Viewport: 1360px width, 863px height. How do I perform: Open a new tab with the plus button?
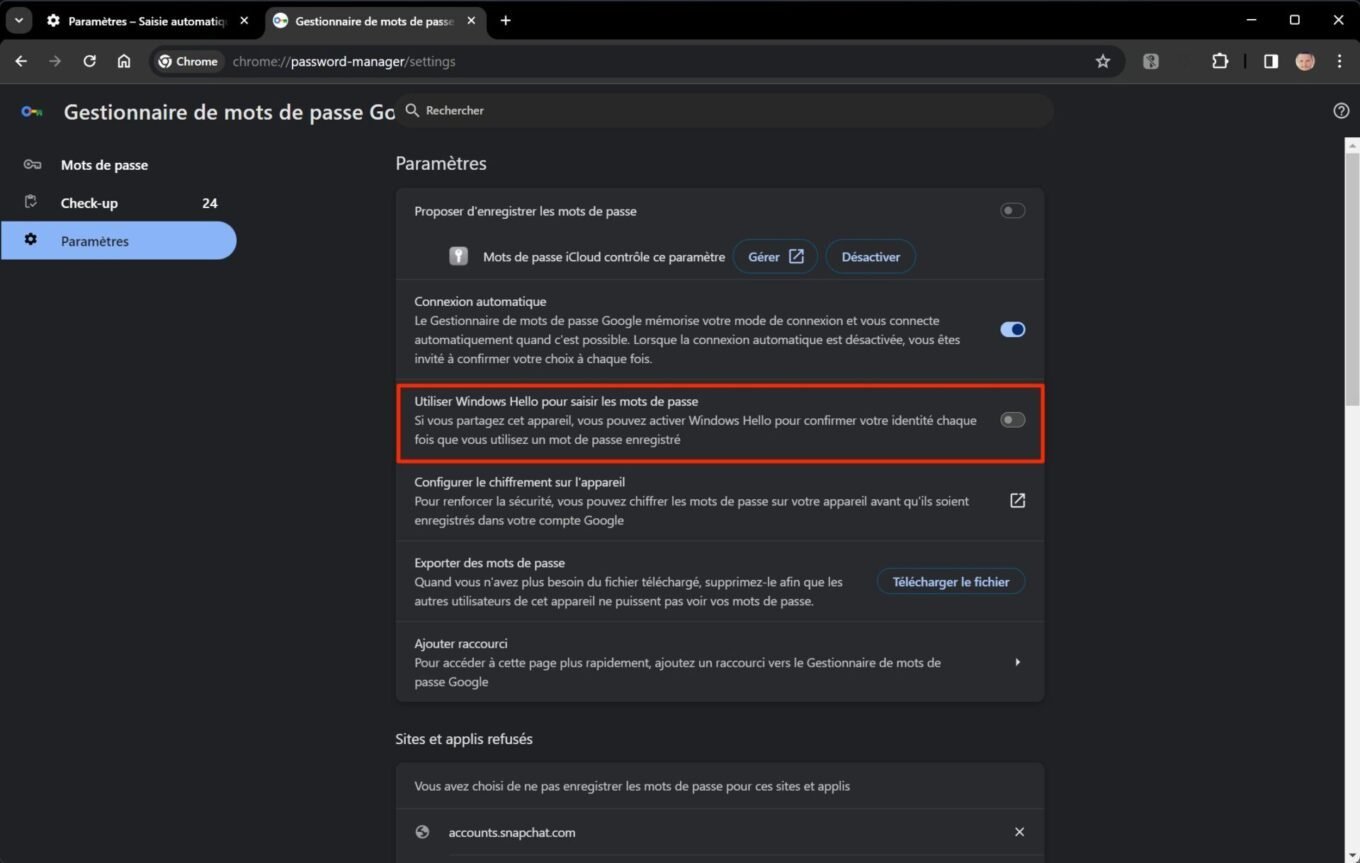pos(505,20)
